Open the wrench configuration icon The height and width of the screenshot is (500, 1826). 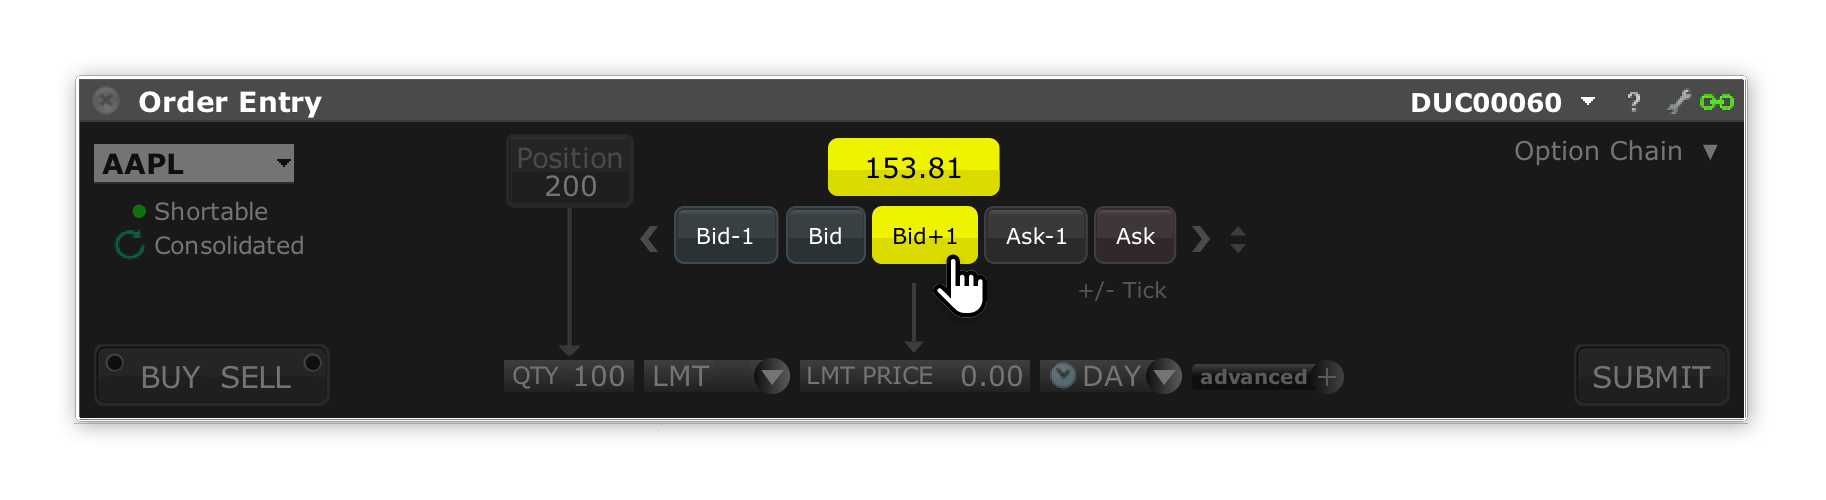[x=1678, y=101]
